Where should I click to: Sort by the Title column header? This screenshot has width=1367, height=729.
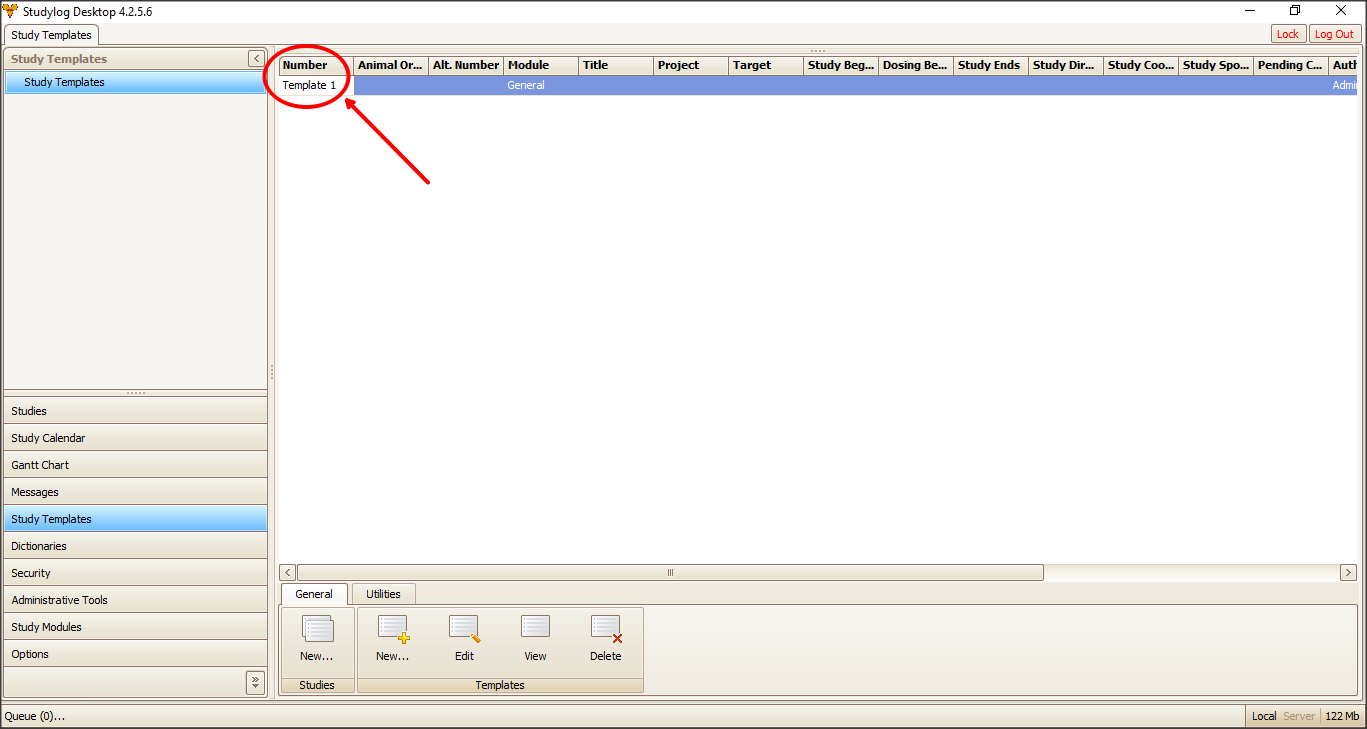click(616, 65)
